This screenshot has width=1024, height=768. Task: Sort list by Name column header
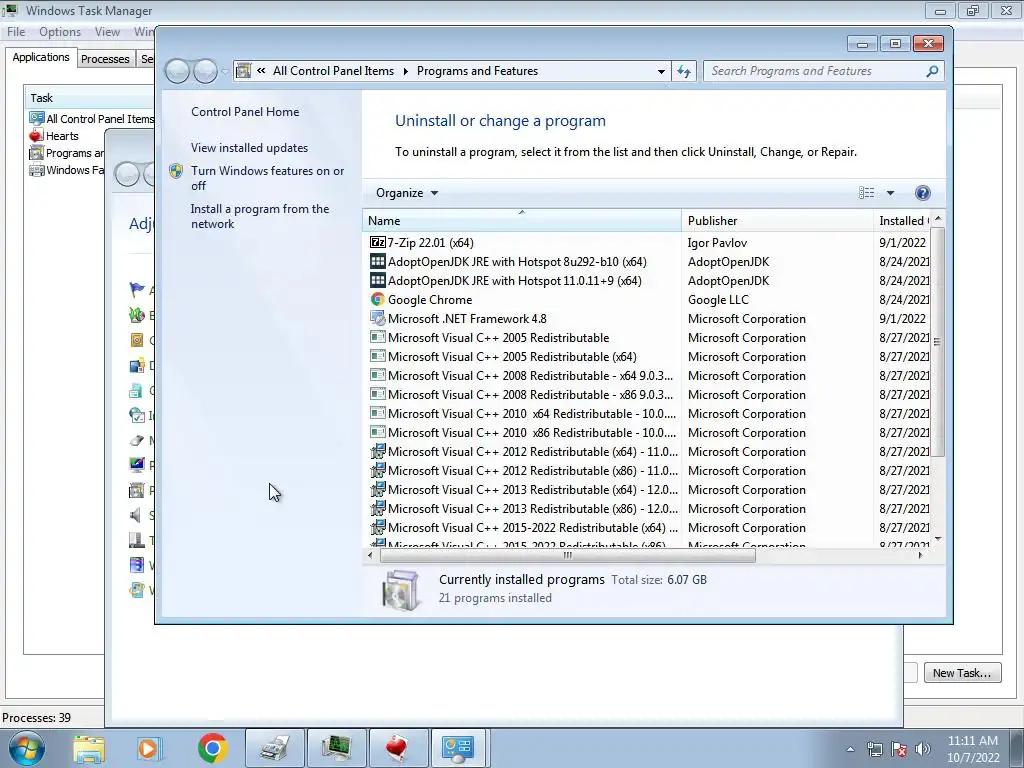pyautogui.click(x=522, y=221)
